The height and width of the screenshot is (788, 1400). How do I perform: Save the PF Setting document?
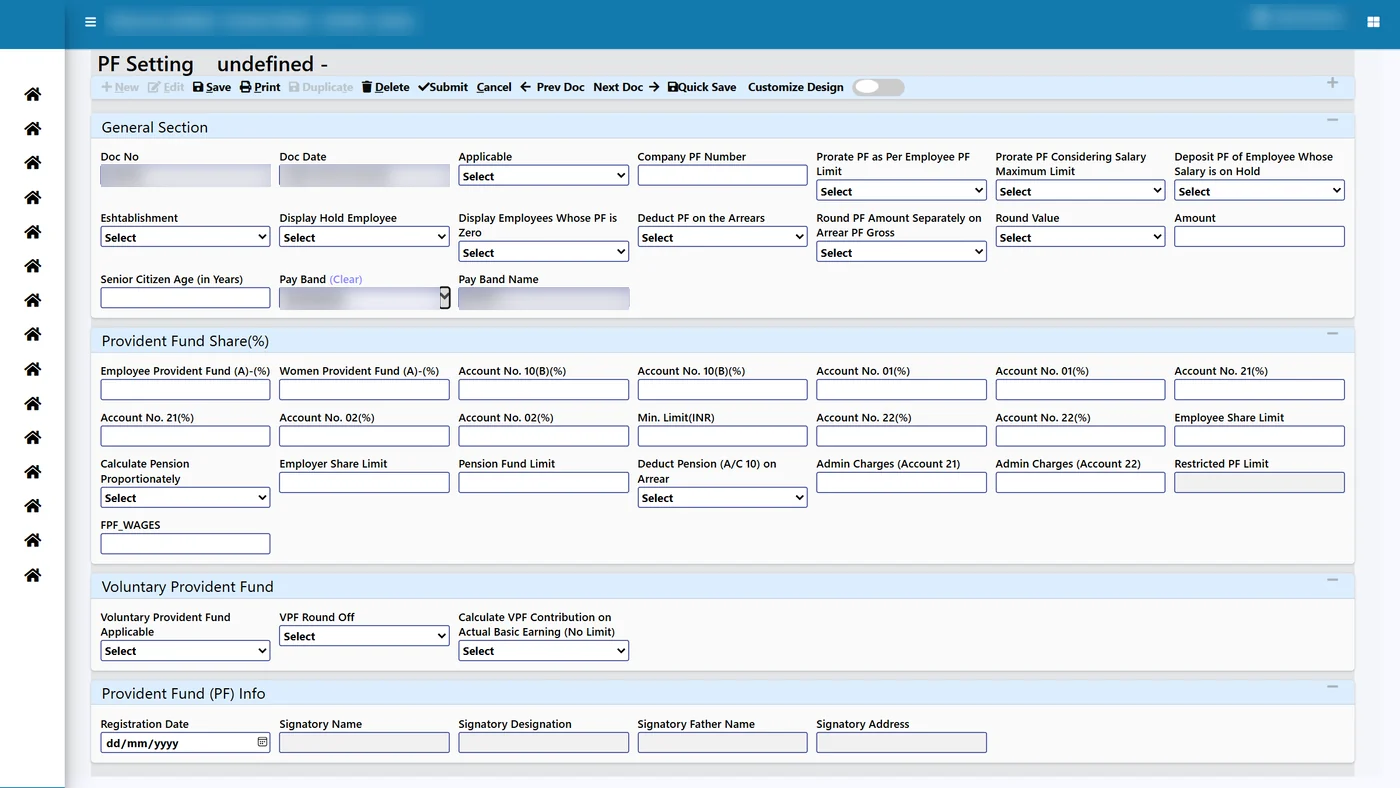point(212,87)
